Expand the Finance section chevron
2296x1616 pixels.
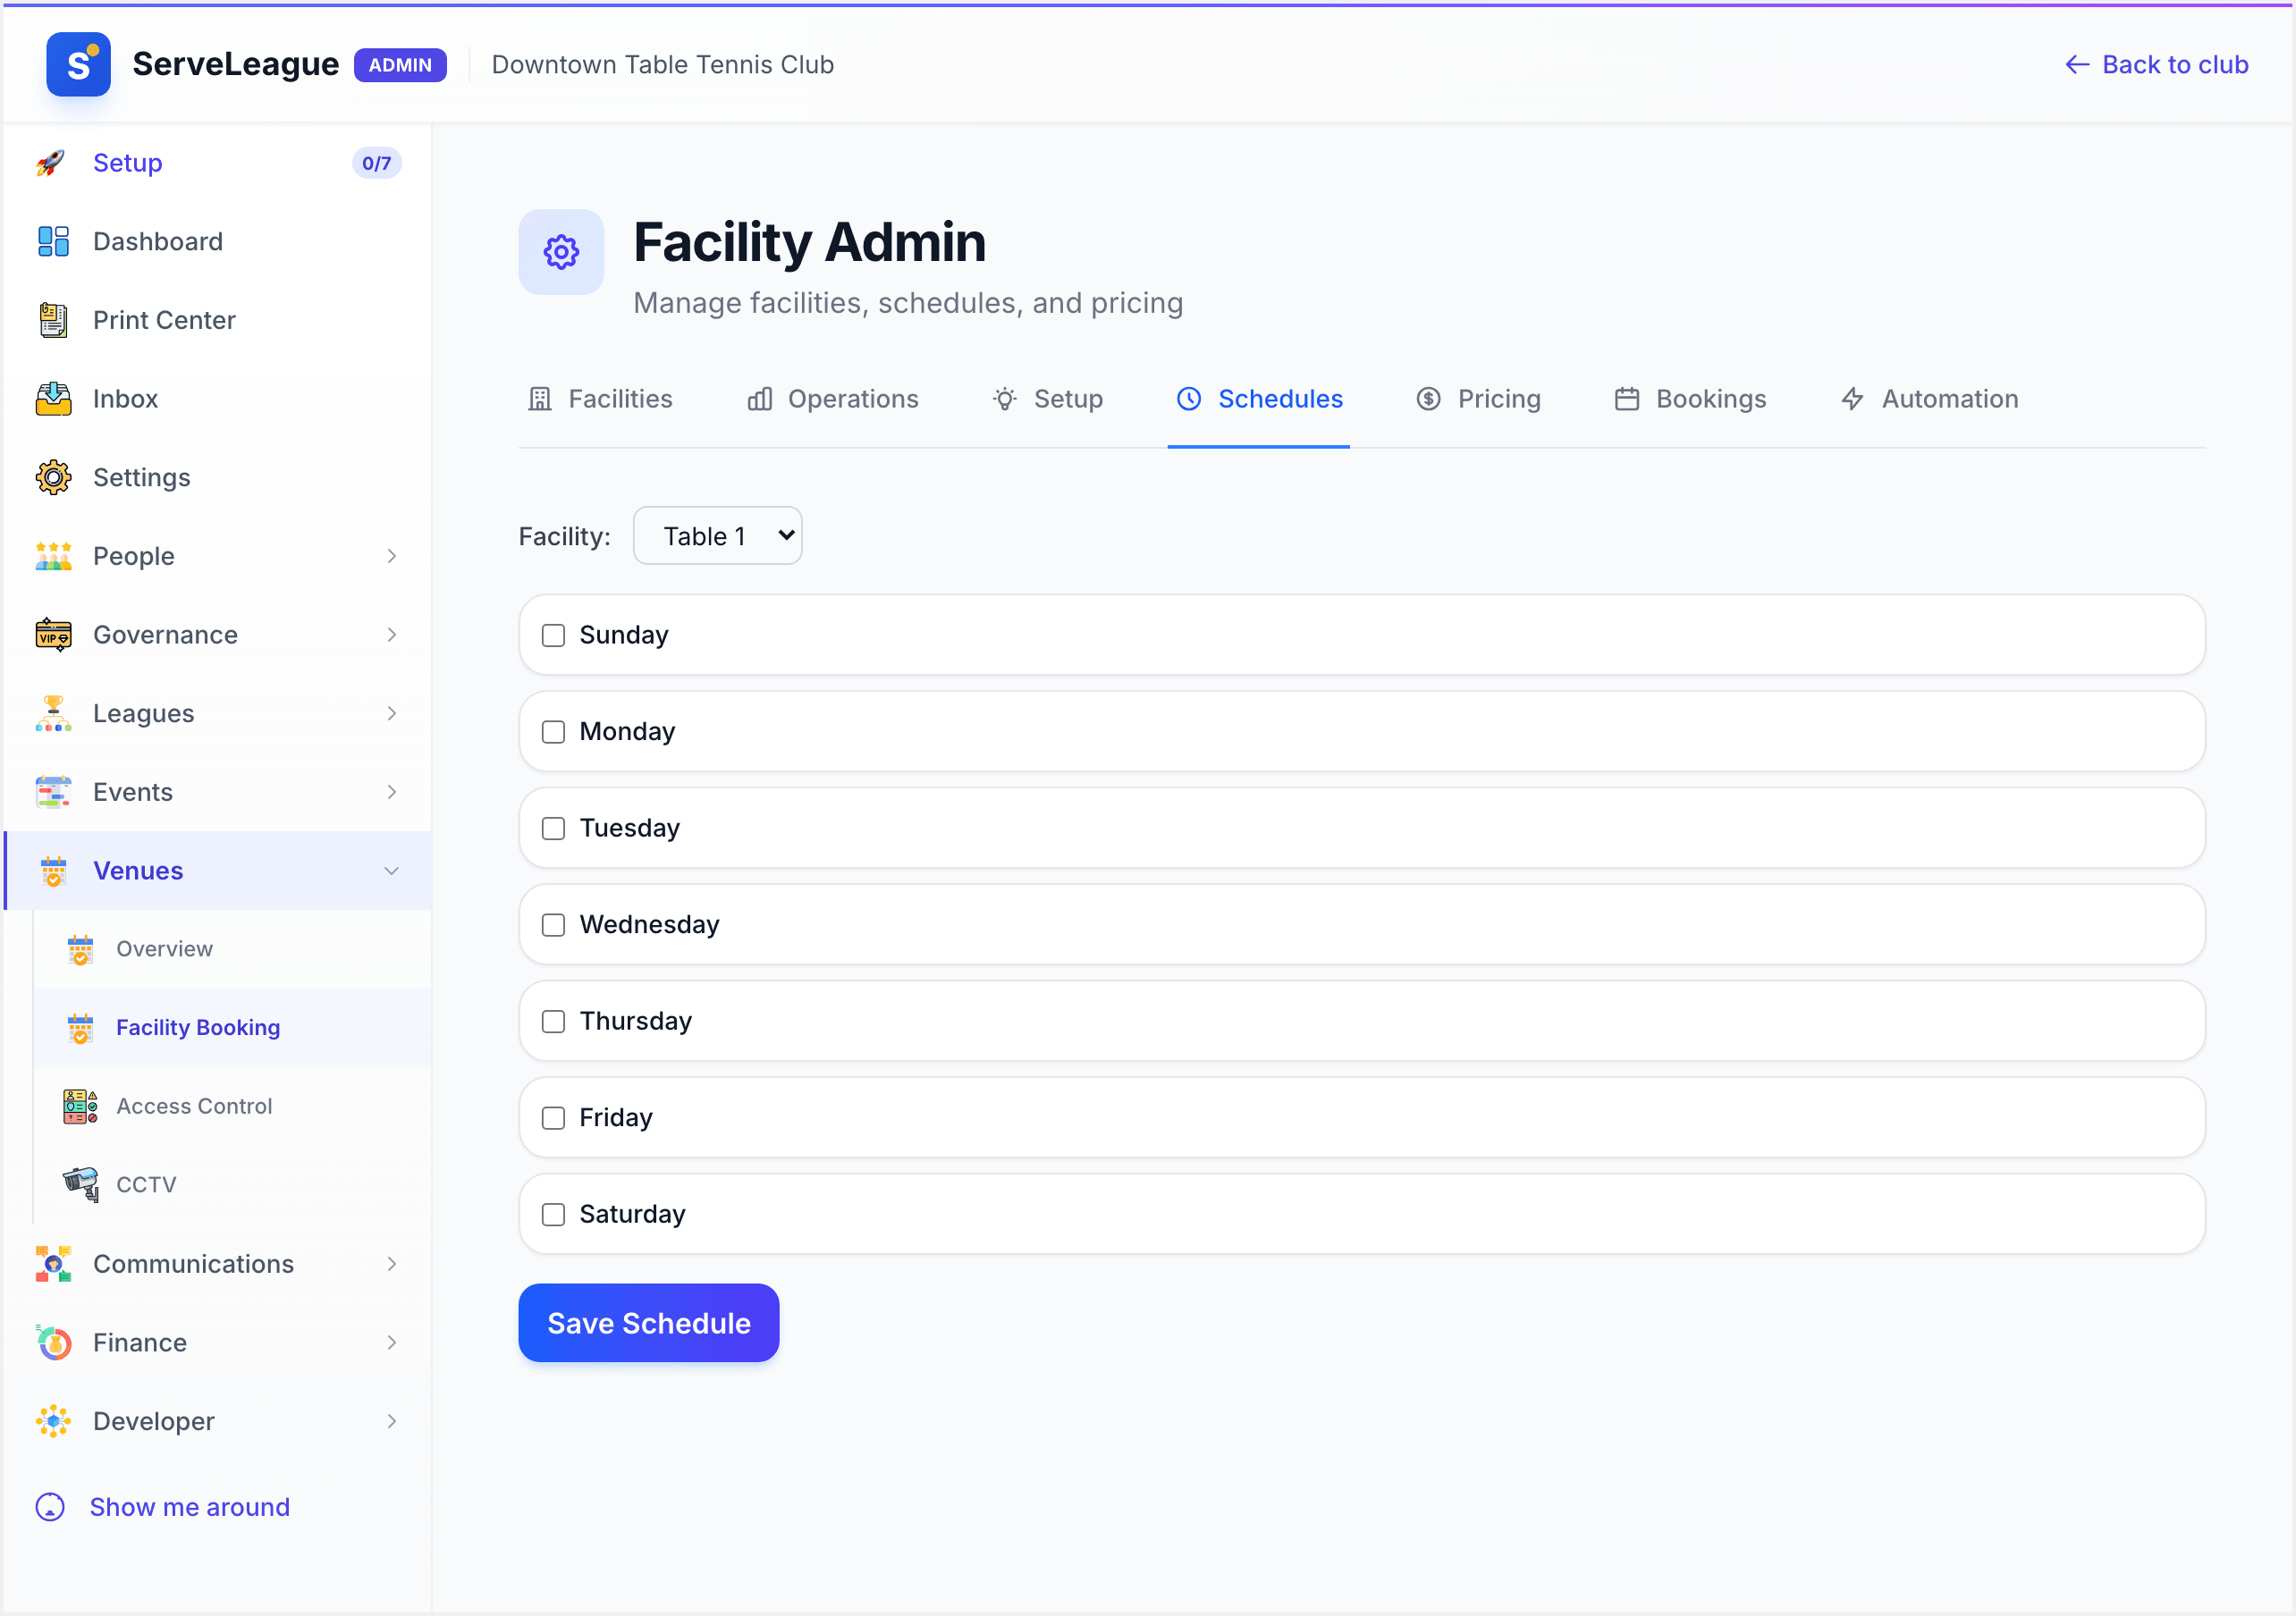(x=392, y=1342)
